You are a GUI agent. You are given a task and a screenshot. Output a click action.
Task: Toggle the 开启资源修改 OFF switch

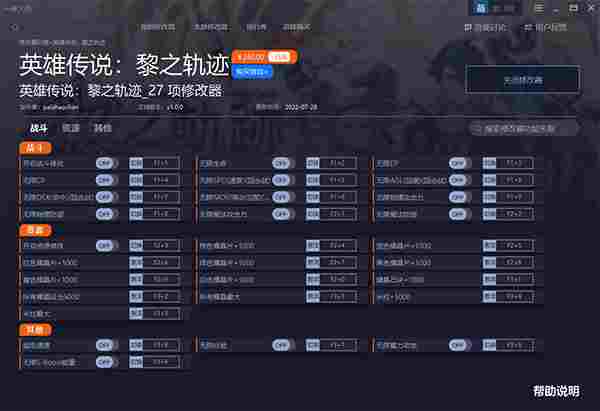[x=107, y=246]
